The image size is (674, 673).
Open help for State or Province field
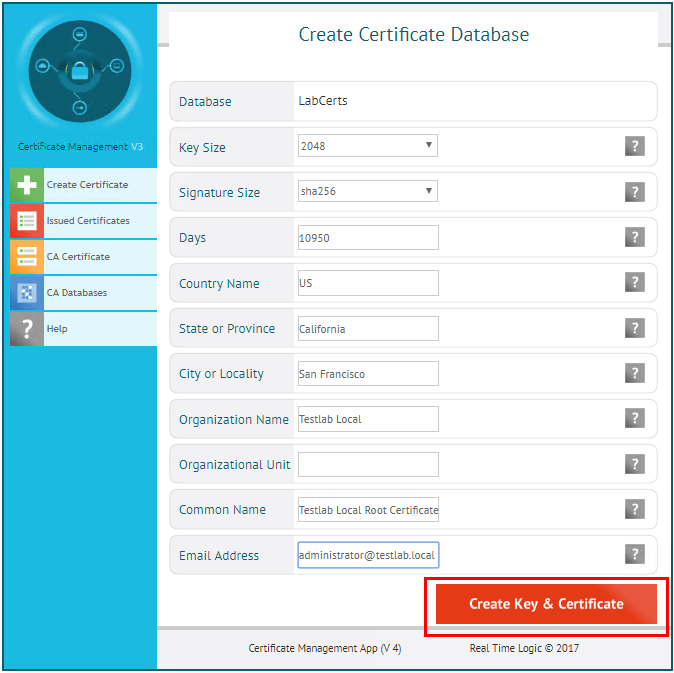coord(634,328)
